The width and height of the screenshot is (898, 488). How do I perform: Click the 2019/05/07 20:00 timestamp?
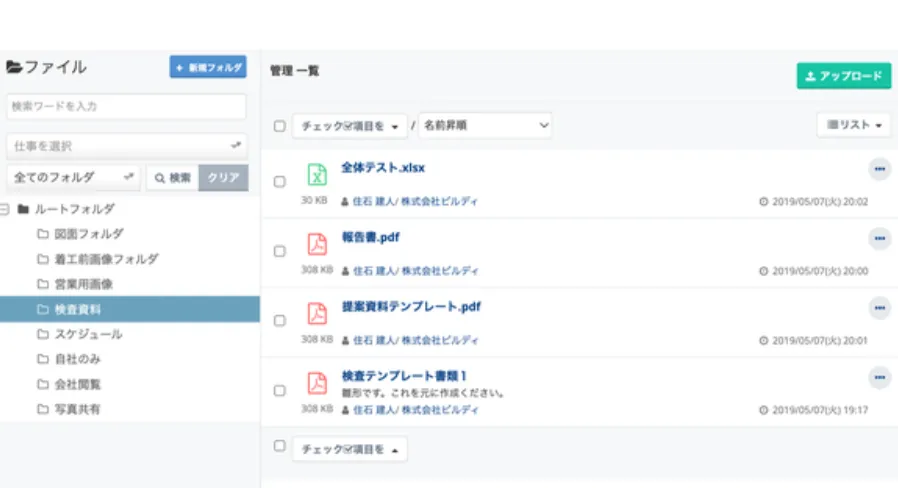click(x=820, y=271)
